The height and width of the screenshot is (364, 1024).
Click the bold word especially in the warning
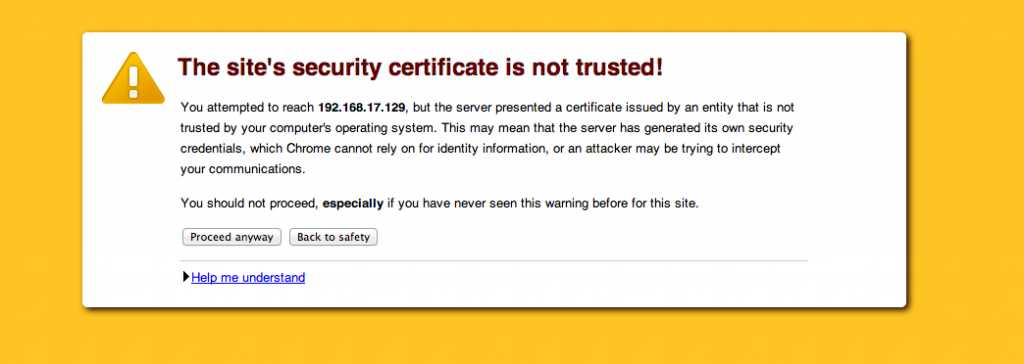point(353,203)
